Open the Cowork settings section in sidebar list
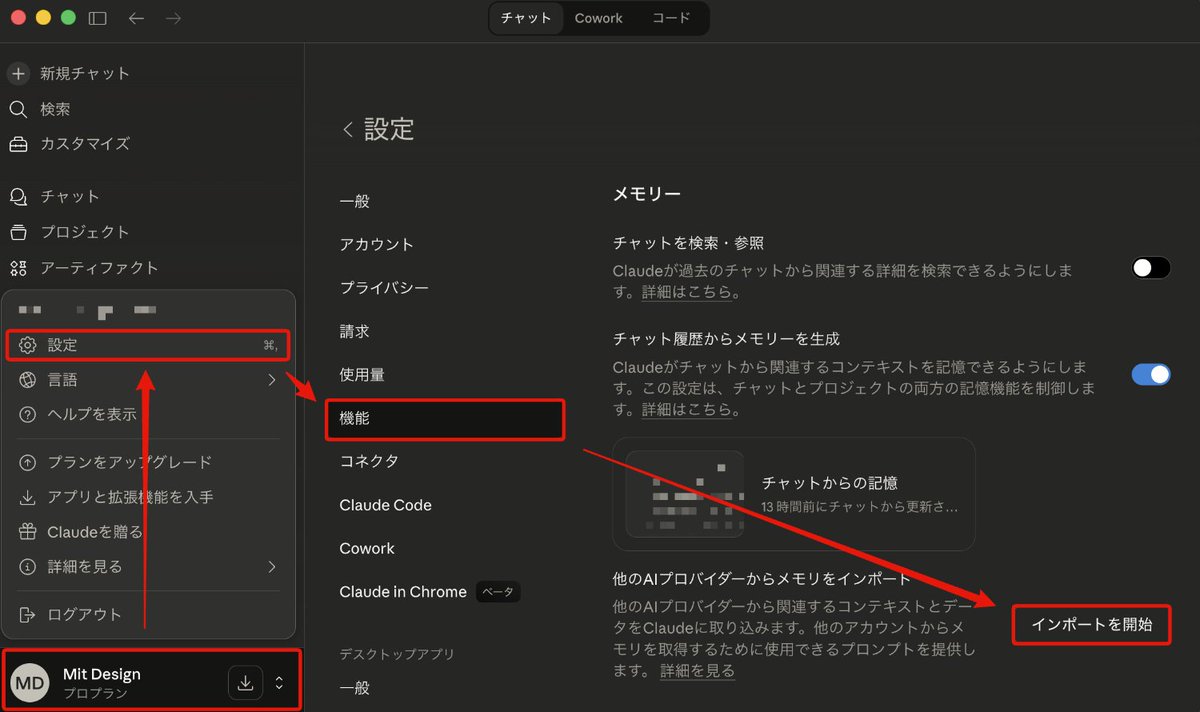This screenshot has height=712, width=1200. 367,548
